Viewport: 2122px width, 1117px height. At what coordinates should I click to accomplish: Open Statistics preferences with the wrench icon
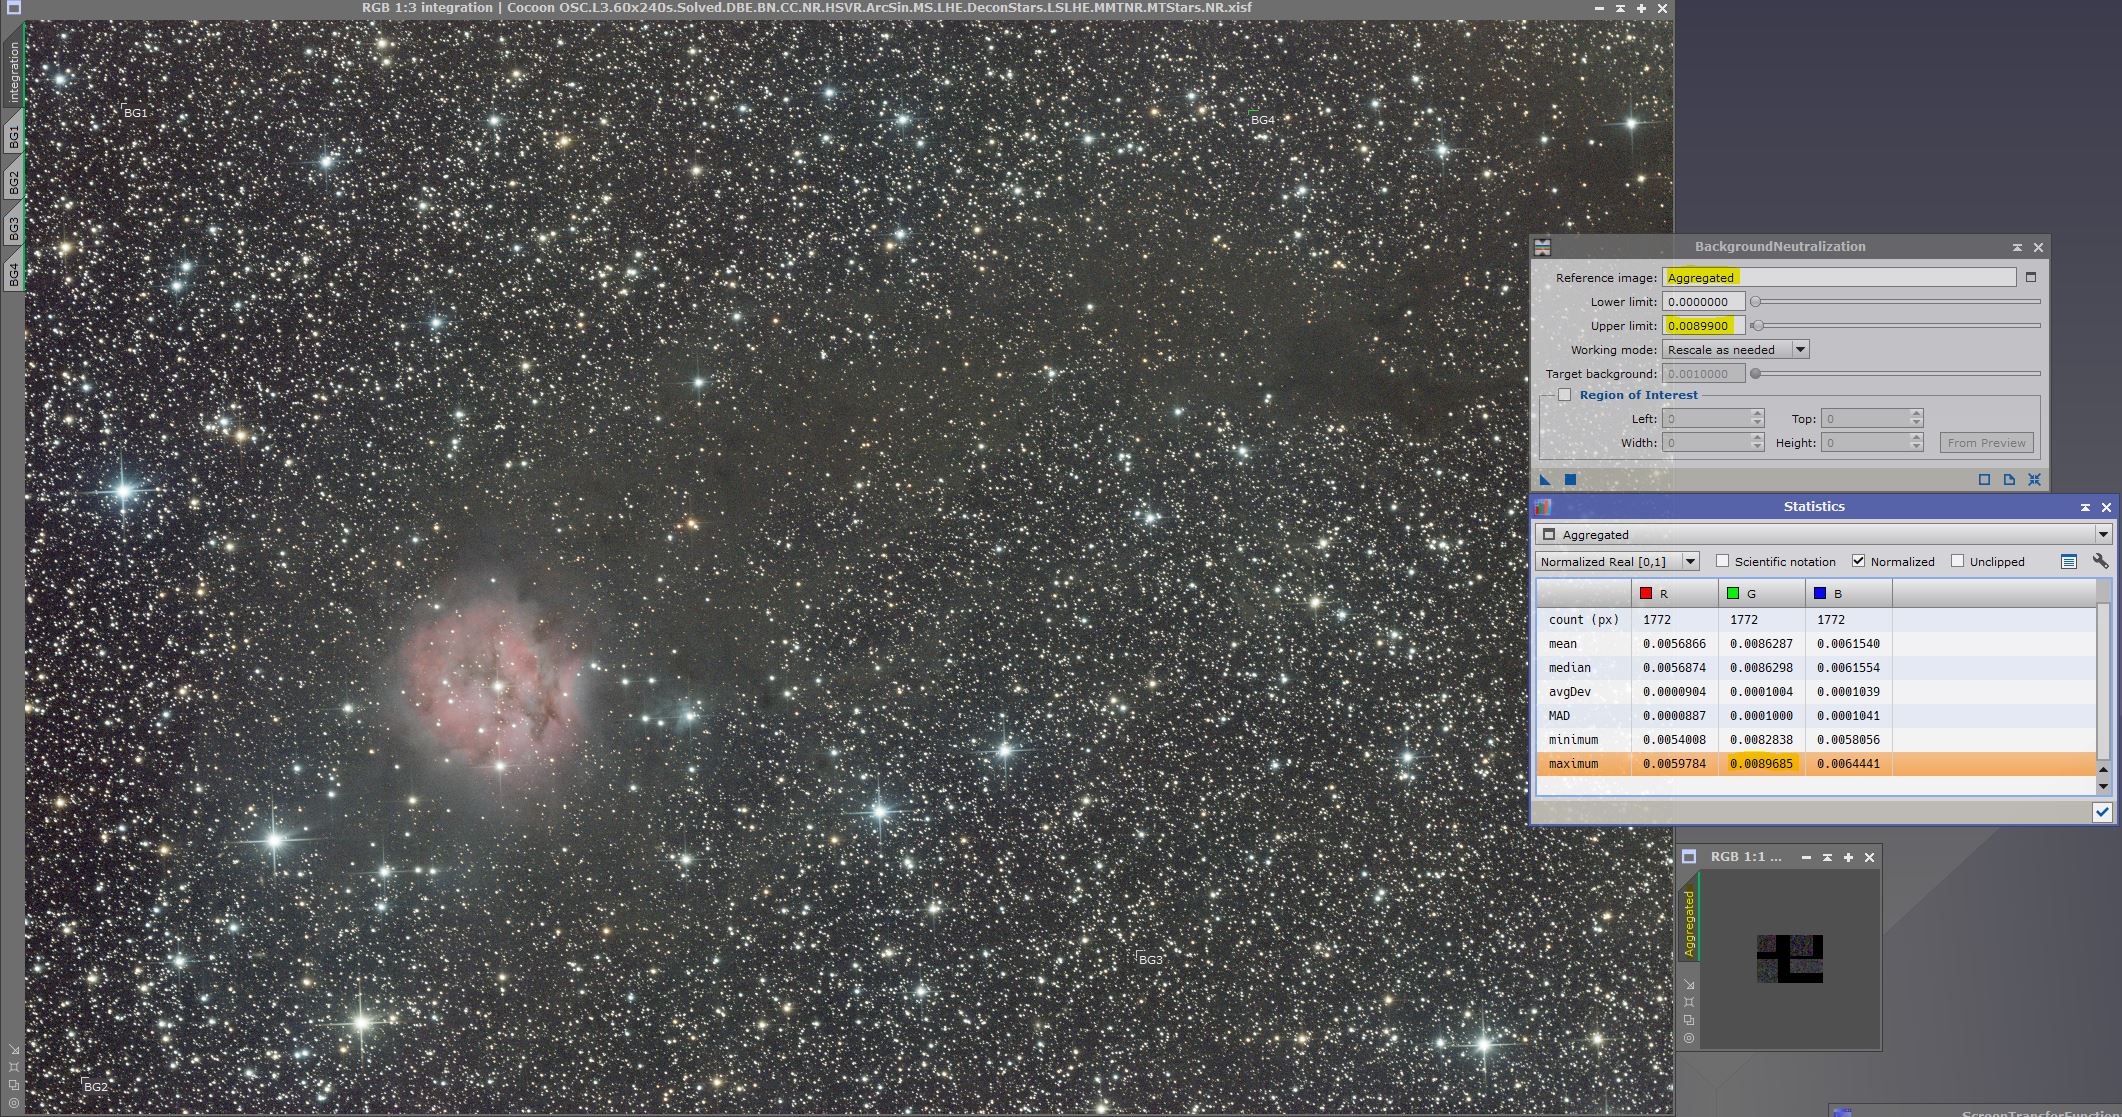(2099, 561)
